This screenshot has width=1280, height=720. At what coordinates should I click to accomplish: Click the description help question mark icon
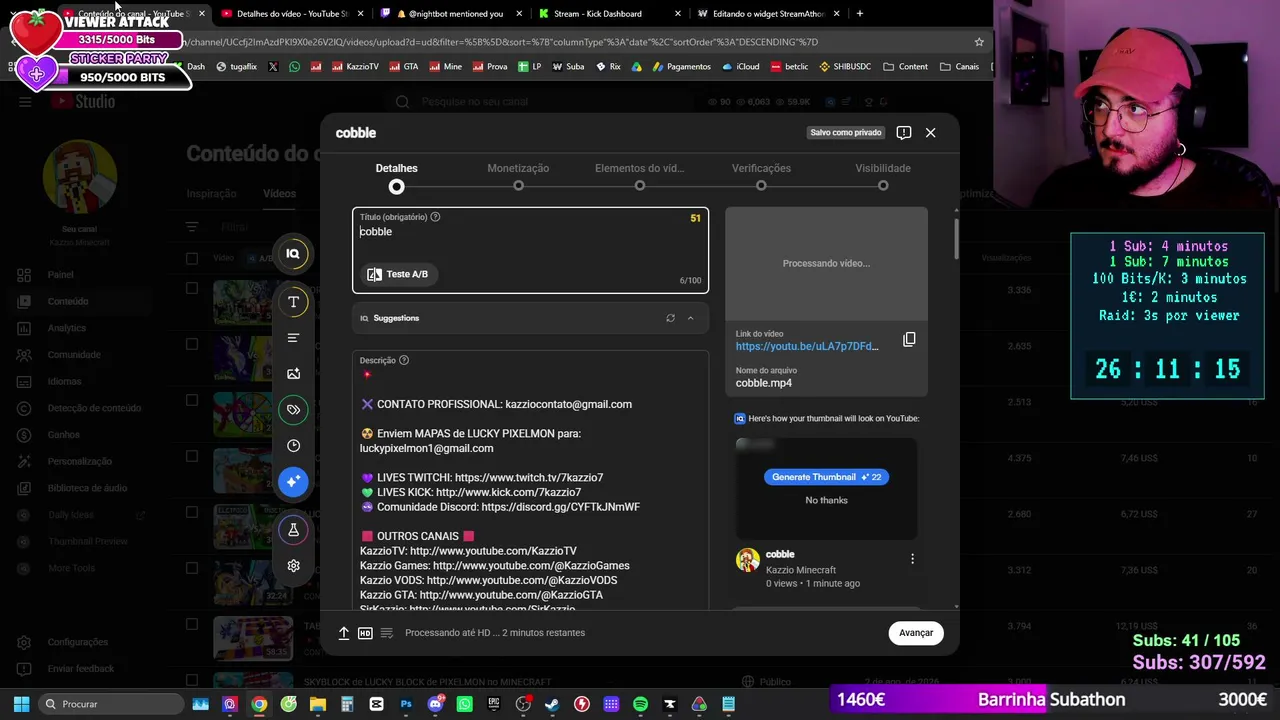(404, 360)
